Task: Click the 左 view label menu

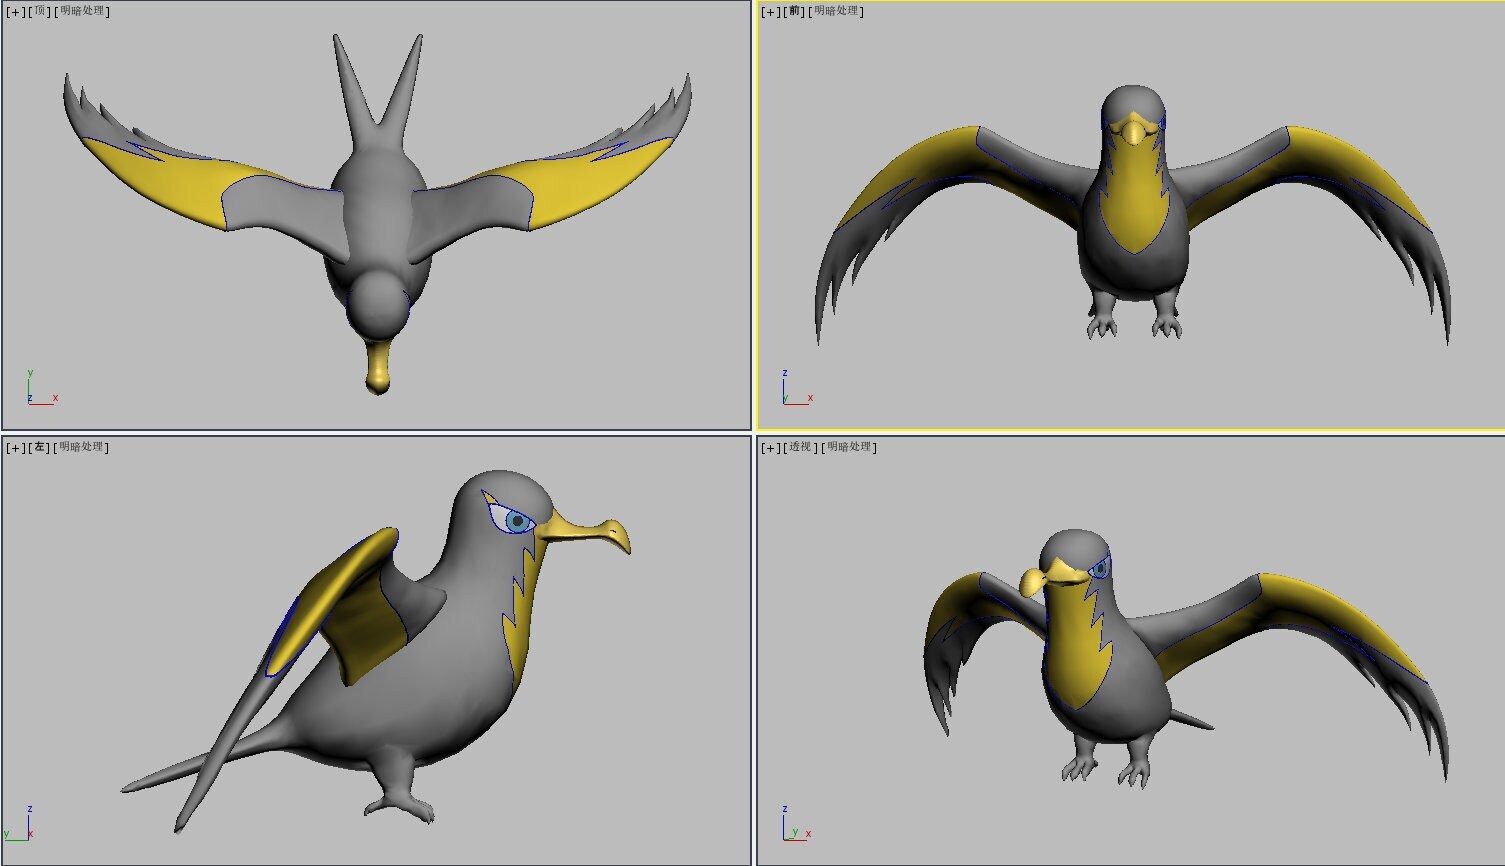Action: point(40,447)
